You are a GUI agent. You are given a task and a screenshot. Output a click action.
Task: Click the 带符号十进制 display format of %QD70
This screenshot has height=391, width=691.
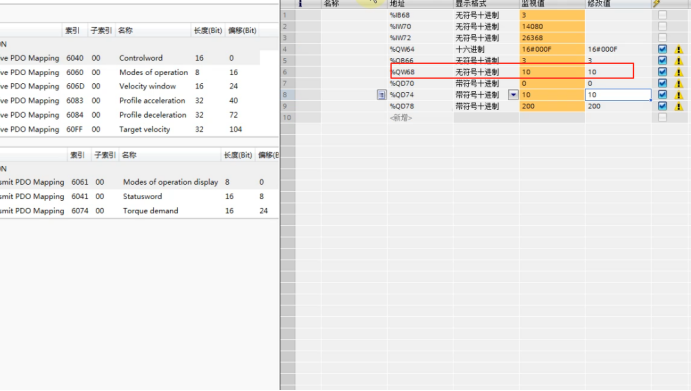tap(477, 83)
